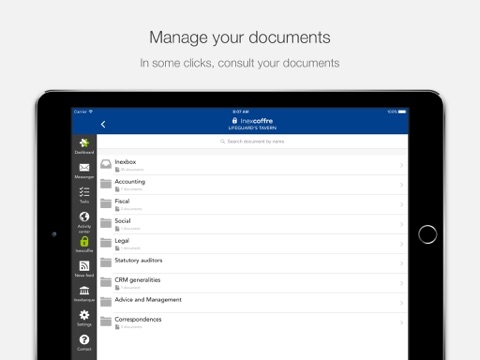Viewport: 480px width, 360px height.
Task: Click the magnifier icon in search bar
Action: click(x=223, y=142)
